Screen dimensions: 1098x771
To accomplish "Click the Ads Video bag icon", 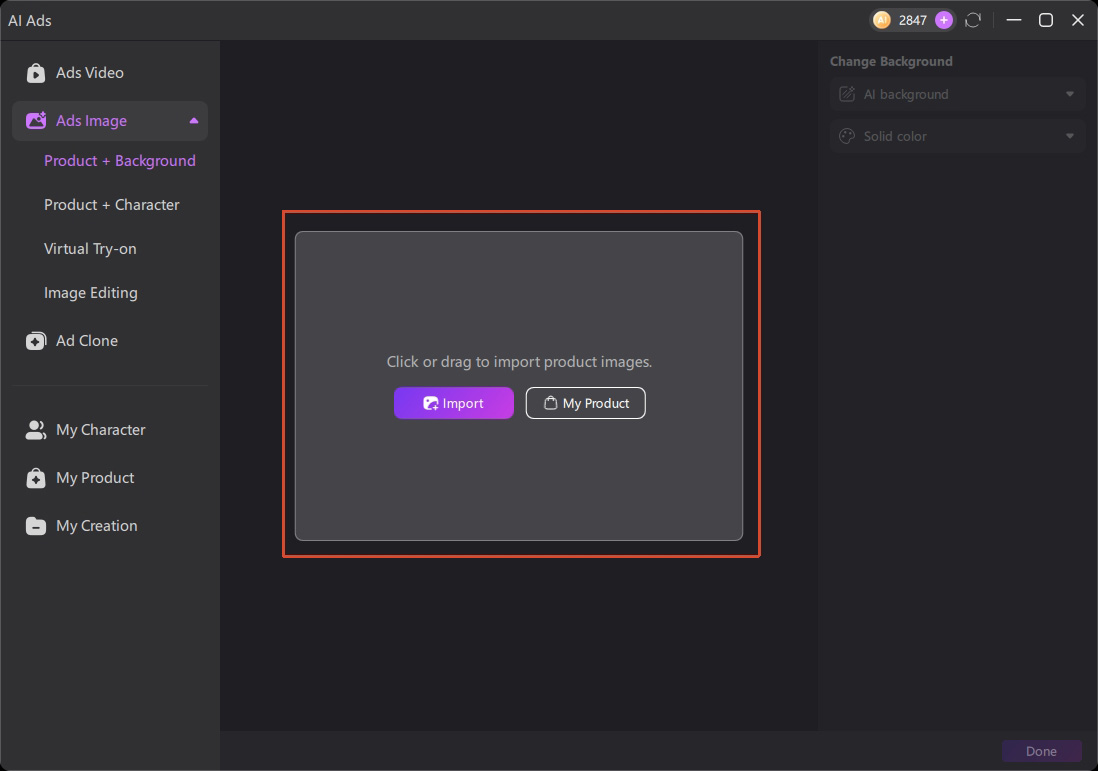I will click(x=36, y=73).
